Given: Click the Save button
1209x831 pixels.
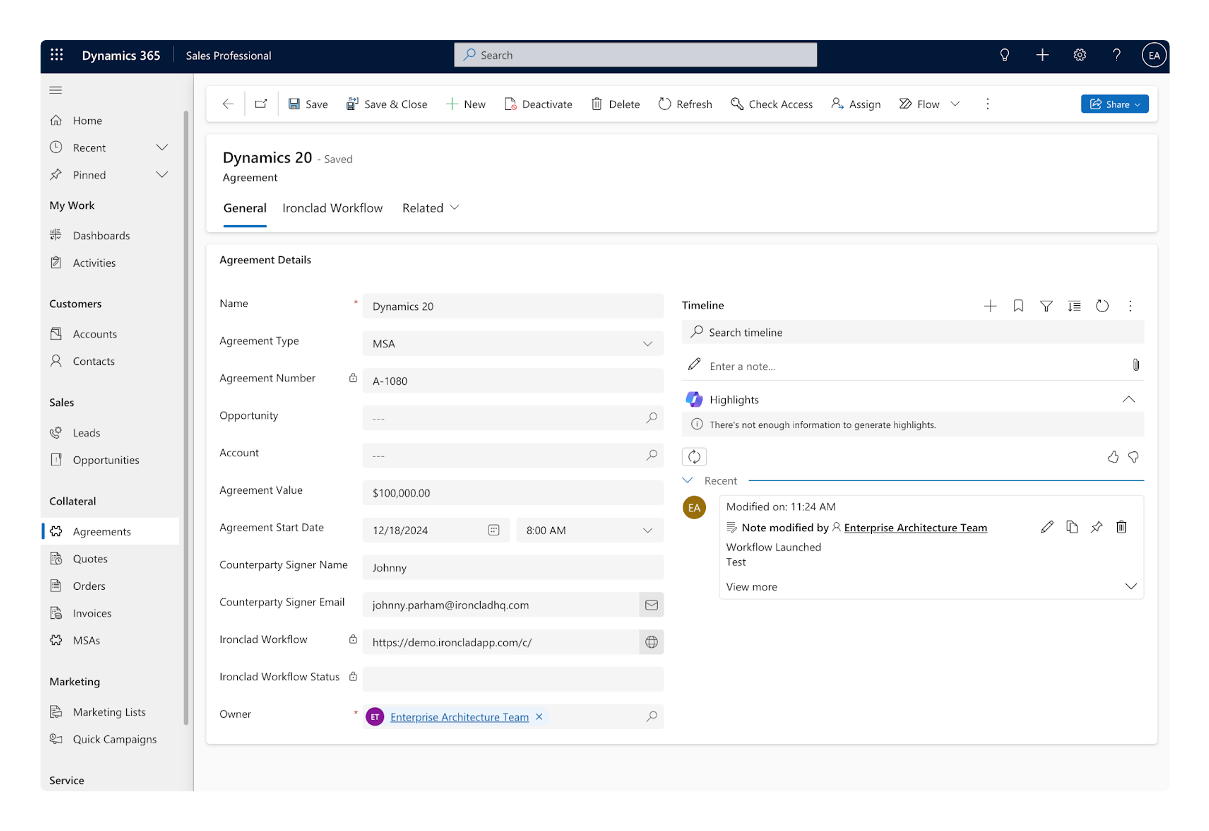Looking at the screenshot, I should pos(308,104).
